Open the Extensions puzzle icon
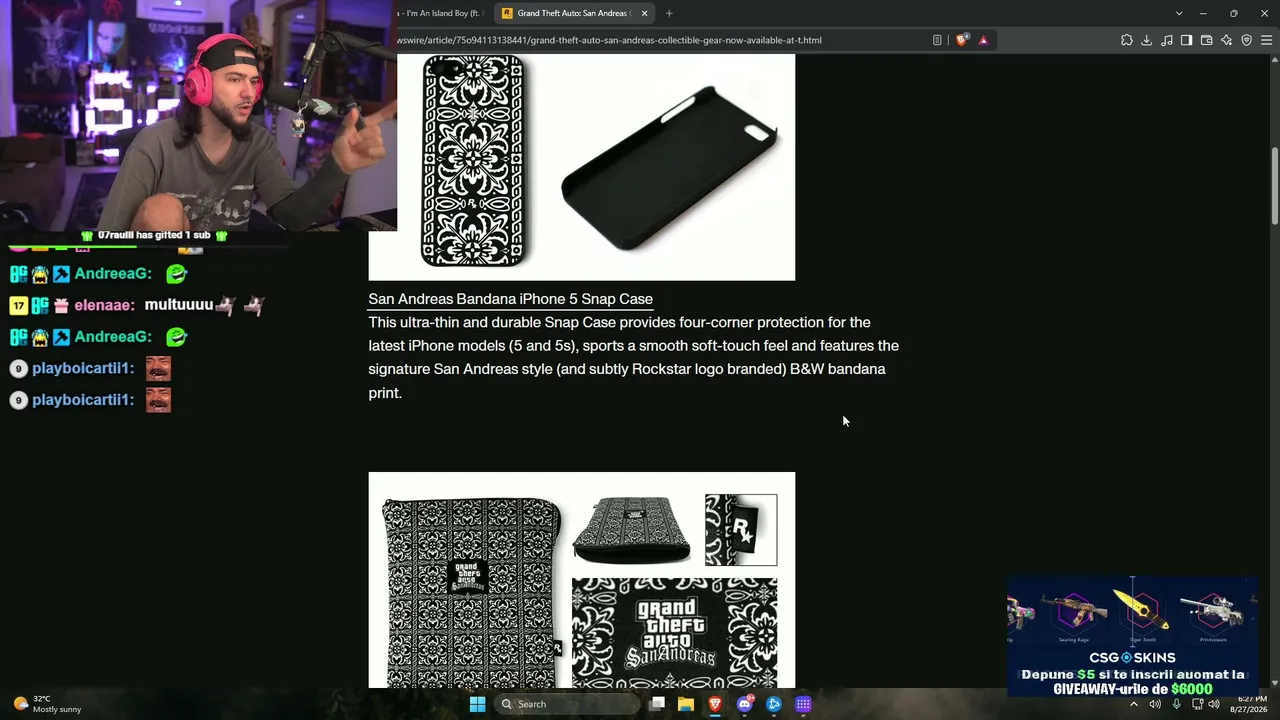 1127,40
